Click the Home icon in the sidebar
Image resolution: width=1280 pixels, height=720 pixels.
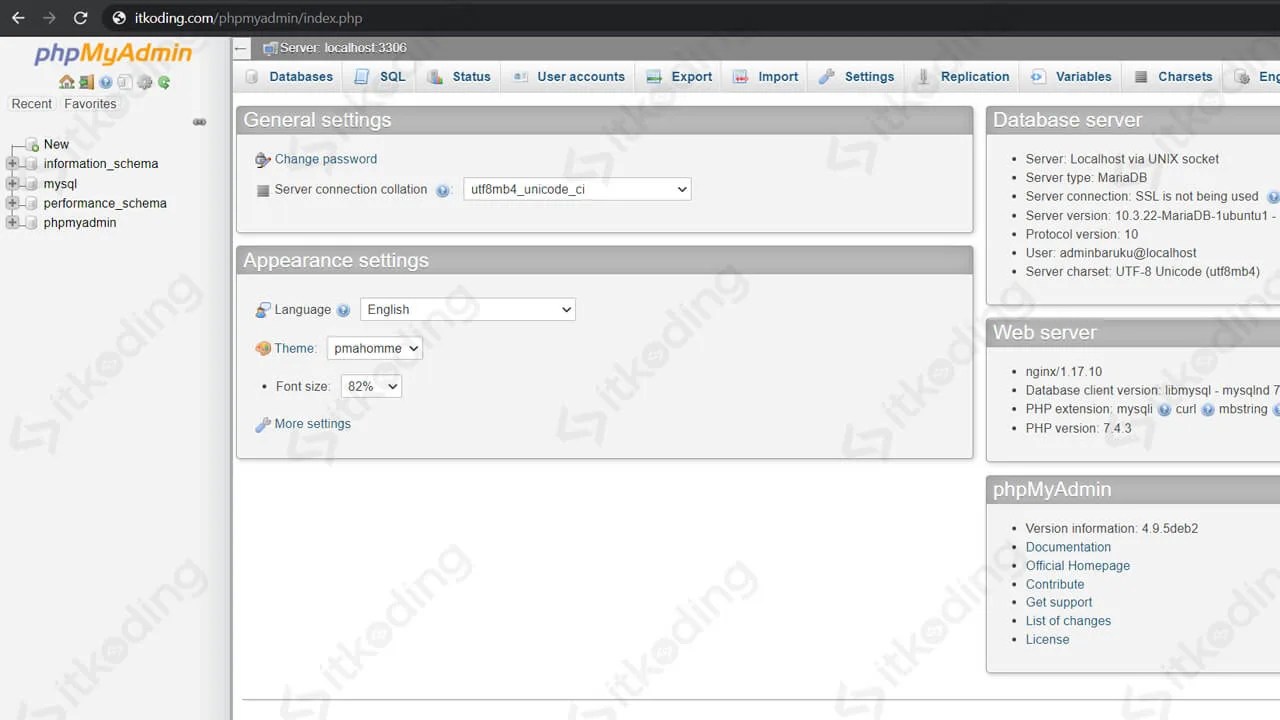coord(68,82)
